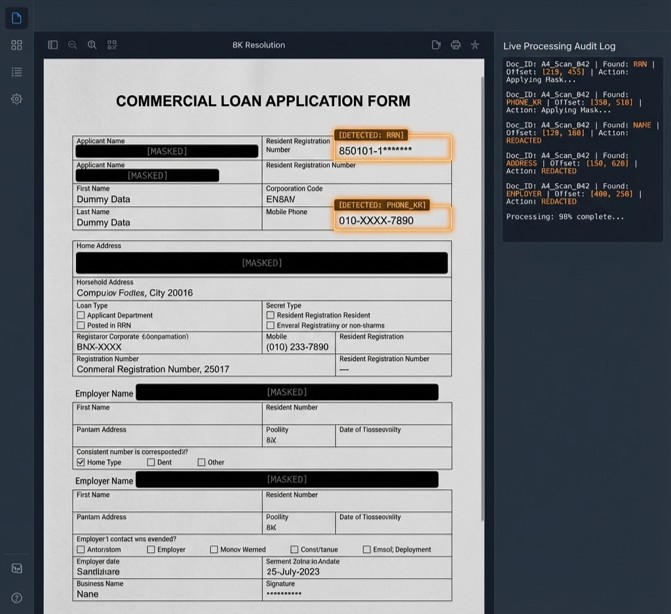Viewport: 671px width, 614px height.
Task: Zoom in on the document
Action: pos(92,45)
